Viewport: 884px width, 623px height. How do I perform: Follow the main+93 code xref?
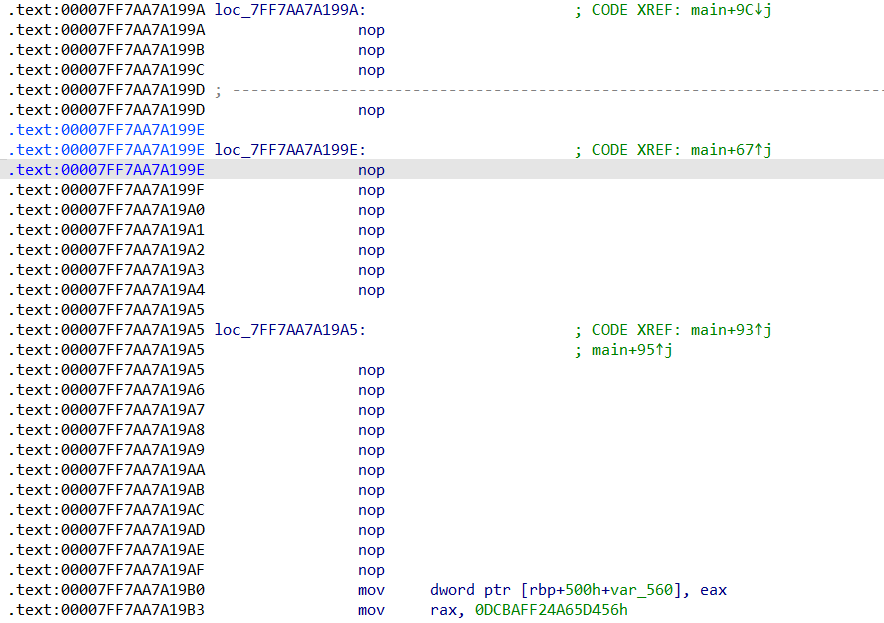731,330
